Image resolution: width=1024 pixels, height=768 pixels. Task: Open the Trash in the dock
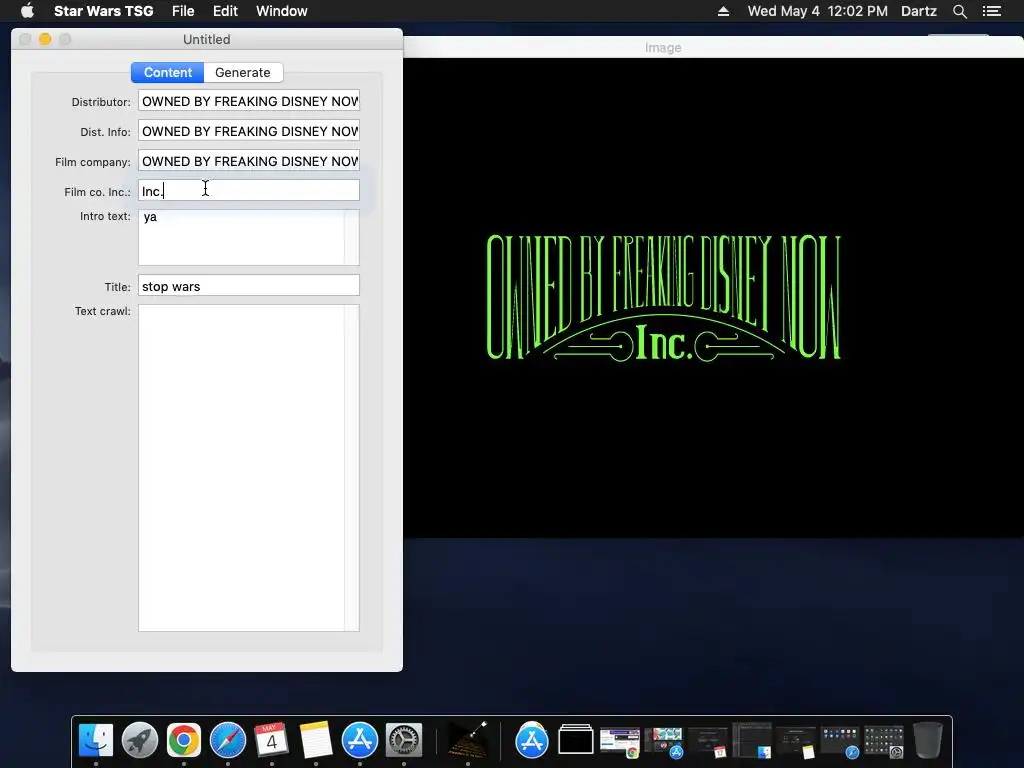pos(927,741)
